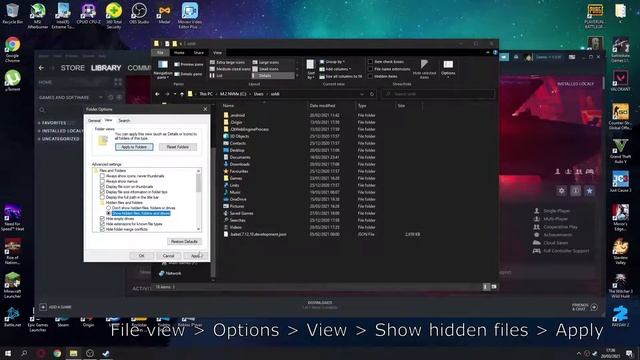Click Steam back arrow
The height and width of the screenshot is (360, 640).
(x=41, y=68)
